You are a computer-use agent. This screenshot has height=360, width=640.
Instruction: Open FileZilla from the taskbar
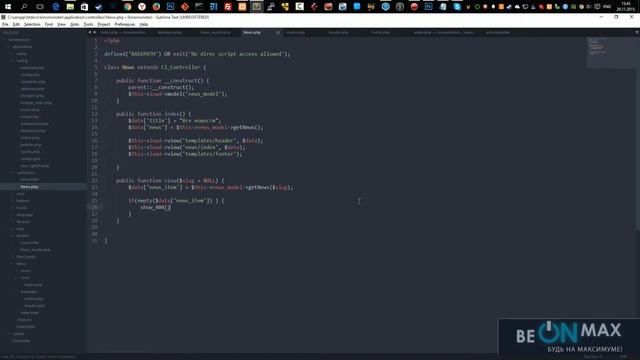tap(228, 7)
